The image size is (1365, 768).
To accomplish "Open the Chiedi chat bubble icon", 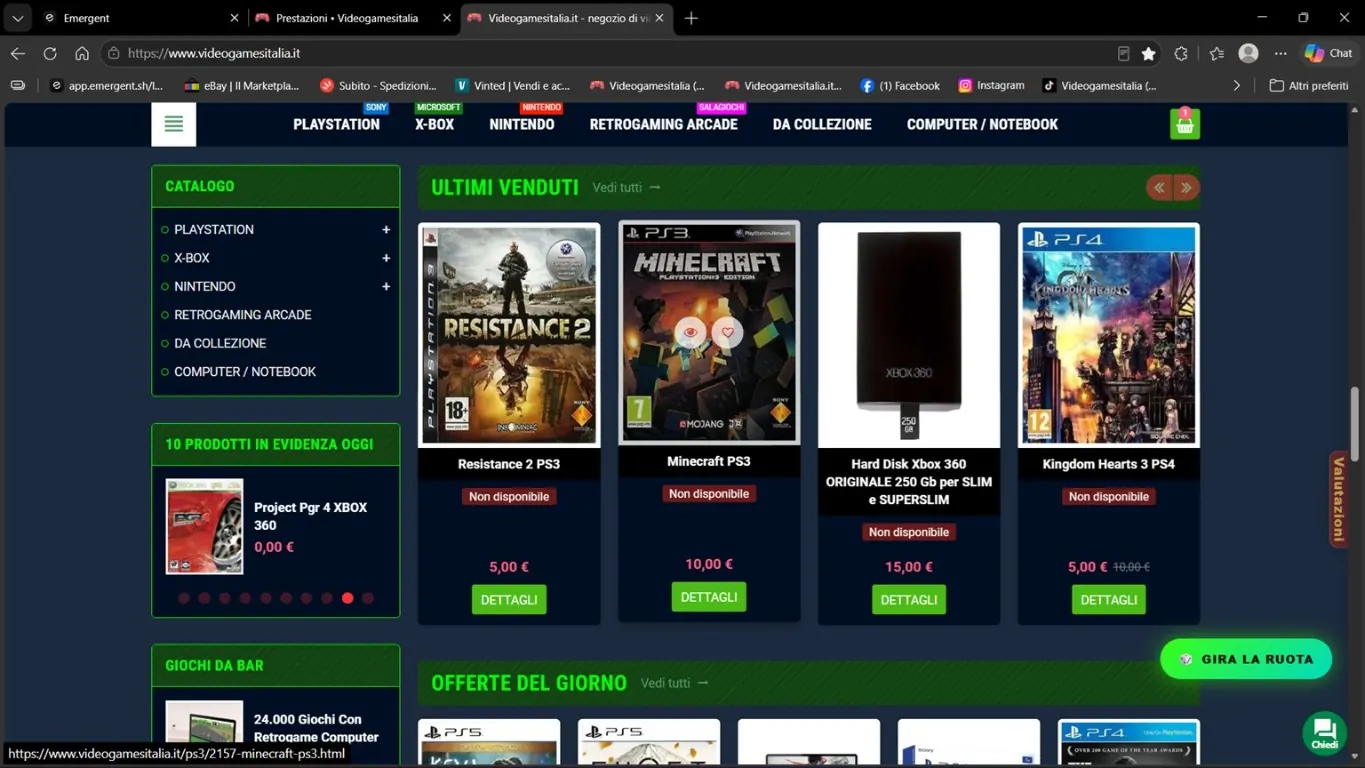I will pyautogui.click(x=1325, y=732).
